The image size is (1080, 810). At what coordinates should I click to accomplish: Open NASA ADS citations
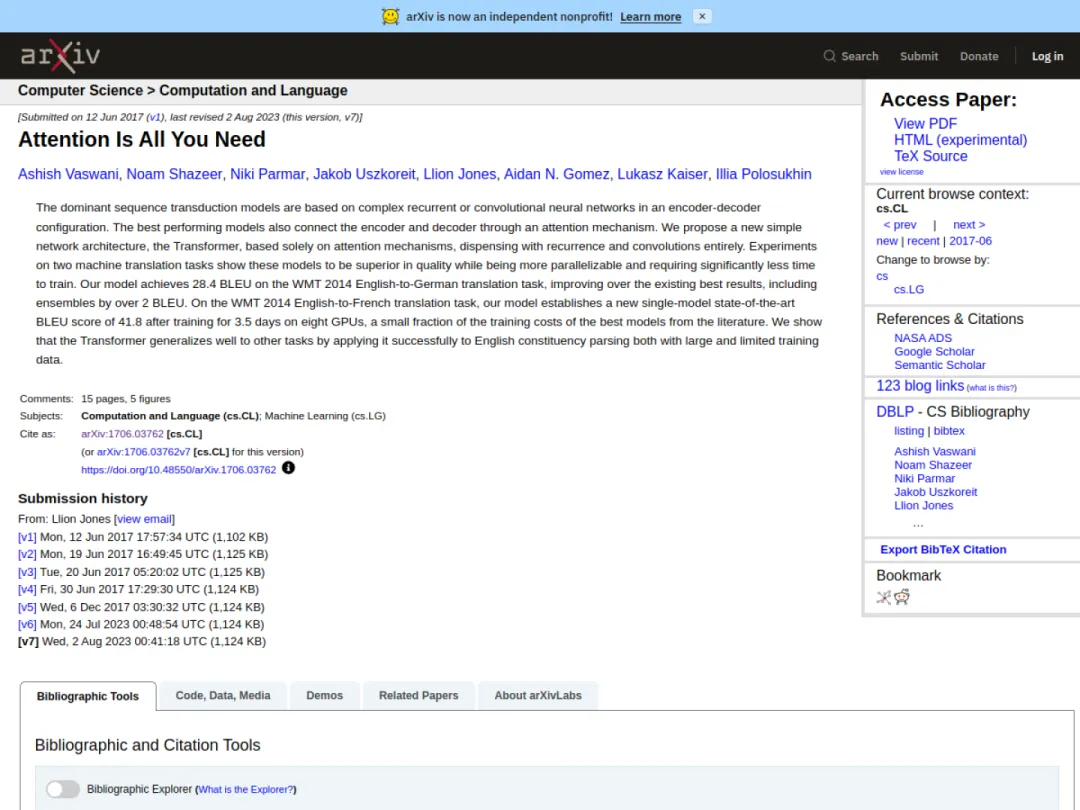click(x=922, y=338)
